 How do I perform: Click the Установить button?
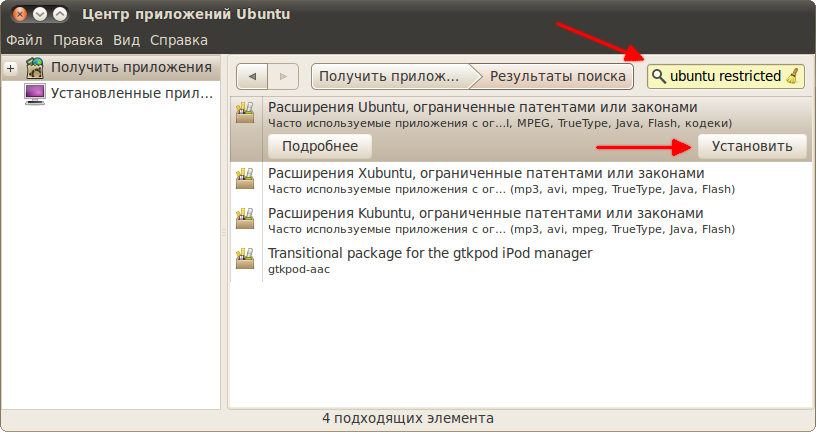(x=752, y=146)
